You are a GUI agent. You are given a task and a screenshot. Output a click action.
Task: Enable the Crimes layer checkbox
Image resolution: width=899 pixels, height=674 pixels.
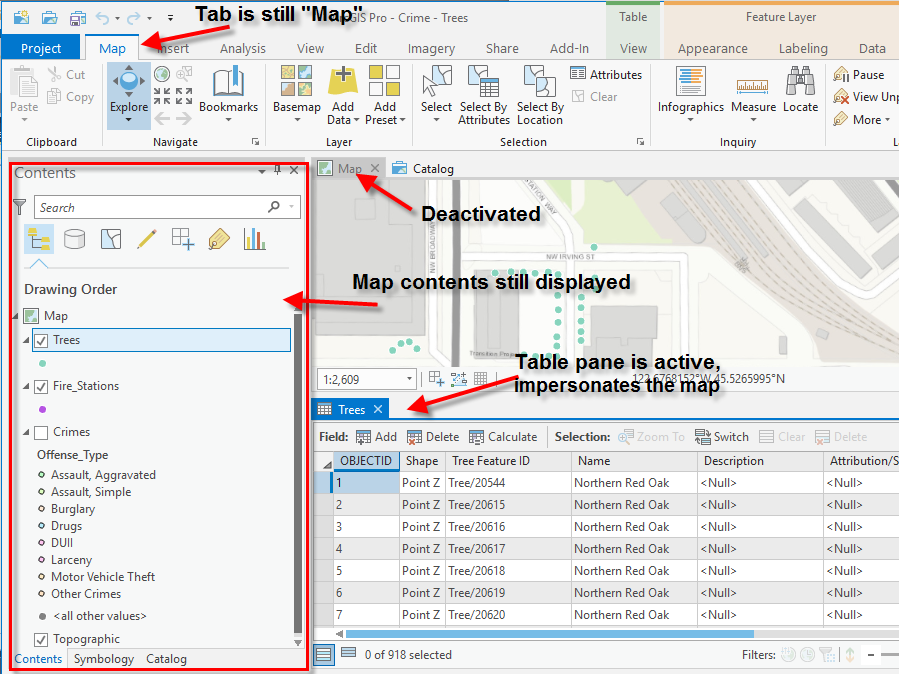point(41,432)
